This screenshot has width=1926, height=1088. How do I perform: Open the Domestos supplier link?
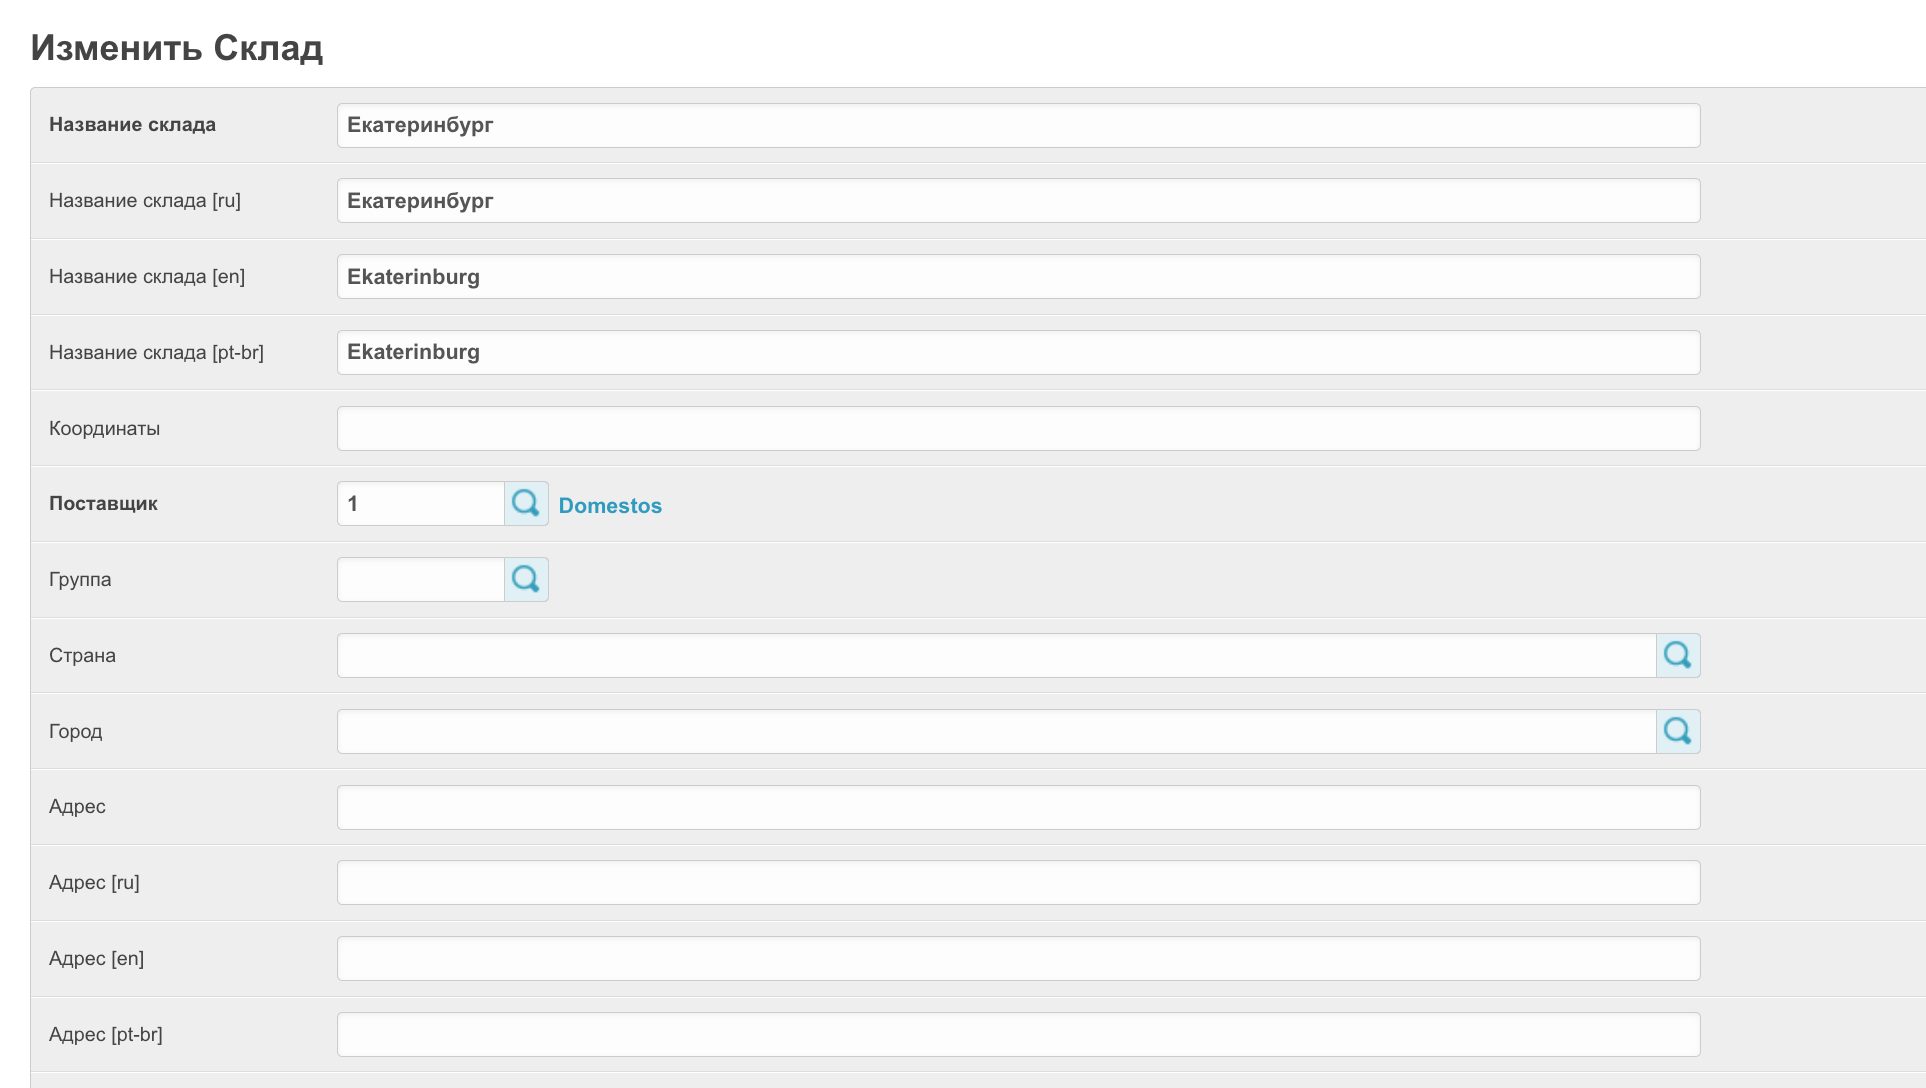[610, 506]
